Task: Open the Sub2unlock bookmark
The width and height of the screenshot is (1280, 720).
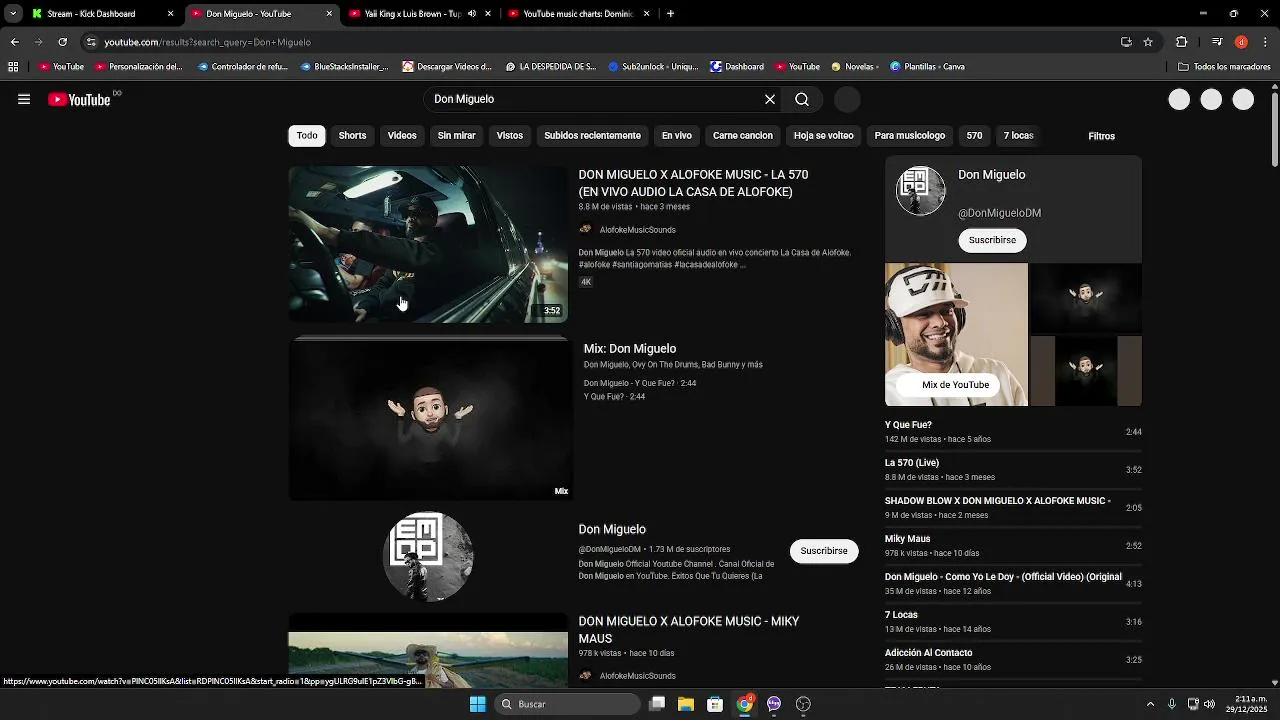Action: point(654,67)
